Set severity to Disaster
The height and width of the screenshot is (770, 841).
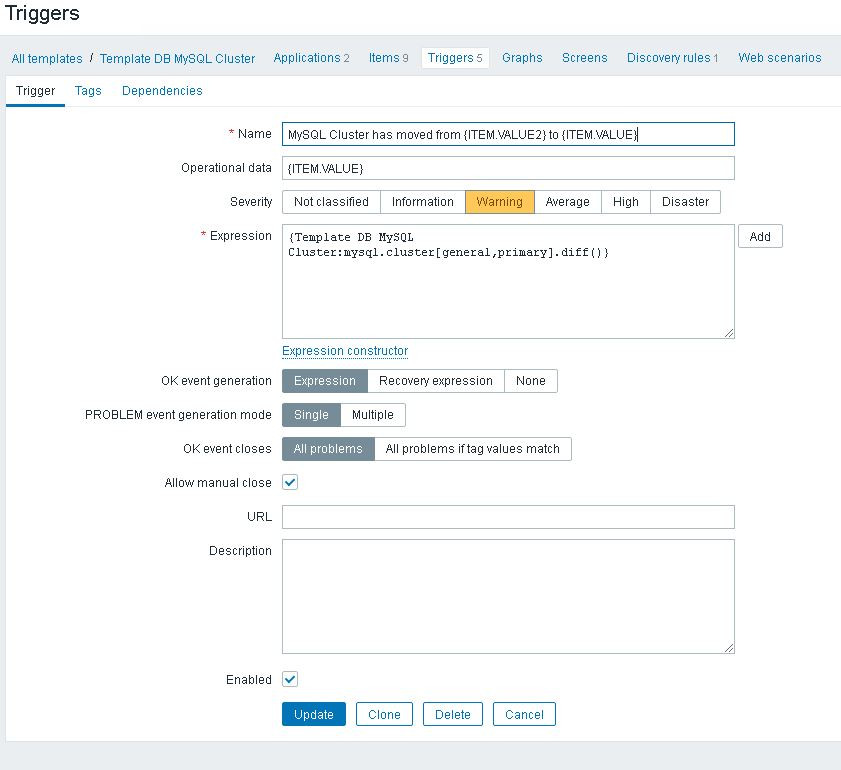click(x=685, y=202)
